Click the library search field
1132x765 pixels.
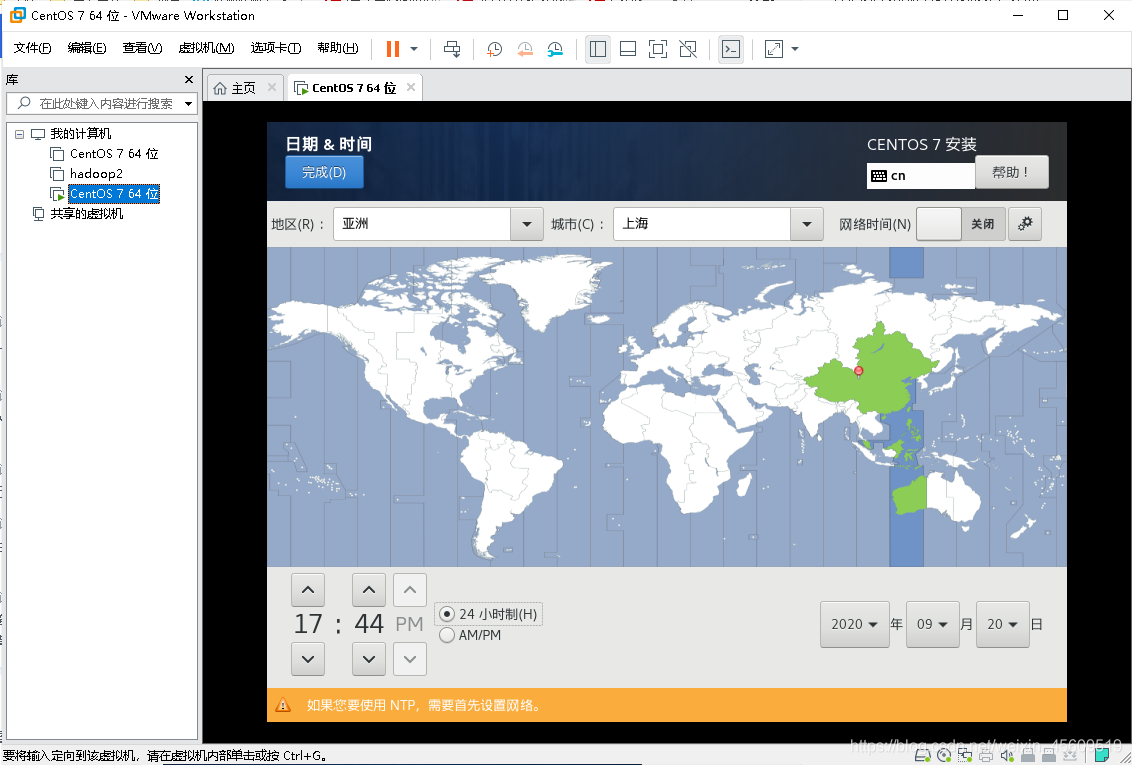pyautogui.click(x=101, y=103)
